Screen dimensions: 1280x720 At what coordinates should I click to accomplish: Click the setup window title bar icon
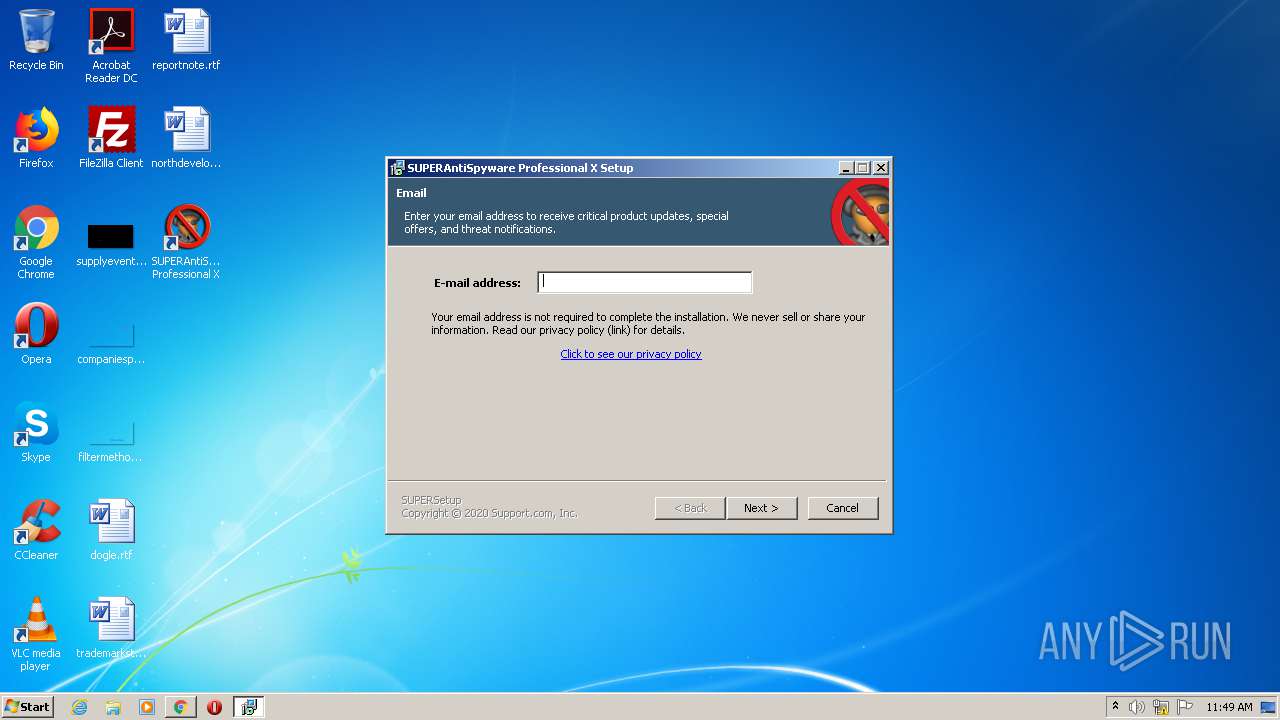(397, 168)
